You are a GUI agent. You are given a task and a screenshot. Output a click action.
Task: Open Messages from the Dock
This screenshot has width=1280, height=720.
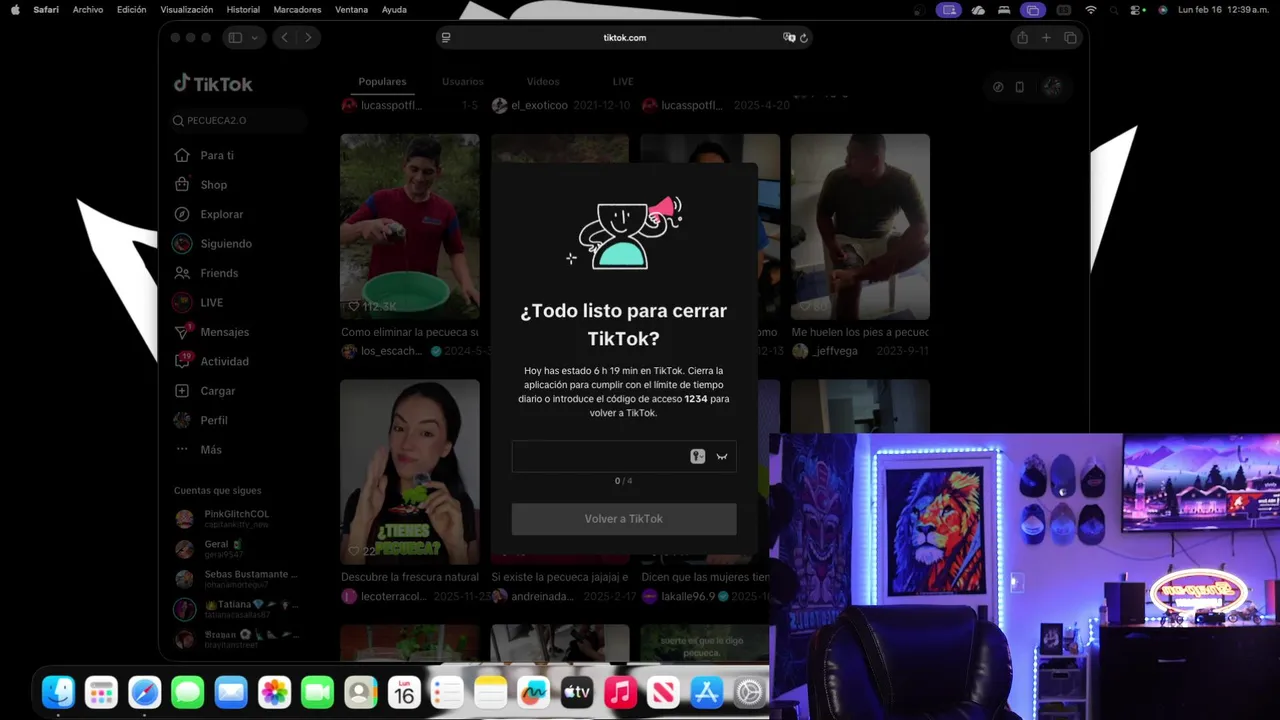click(x=187, y=692)
